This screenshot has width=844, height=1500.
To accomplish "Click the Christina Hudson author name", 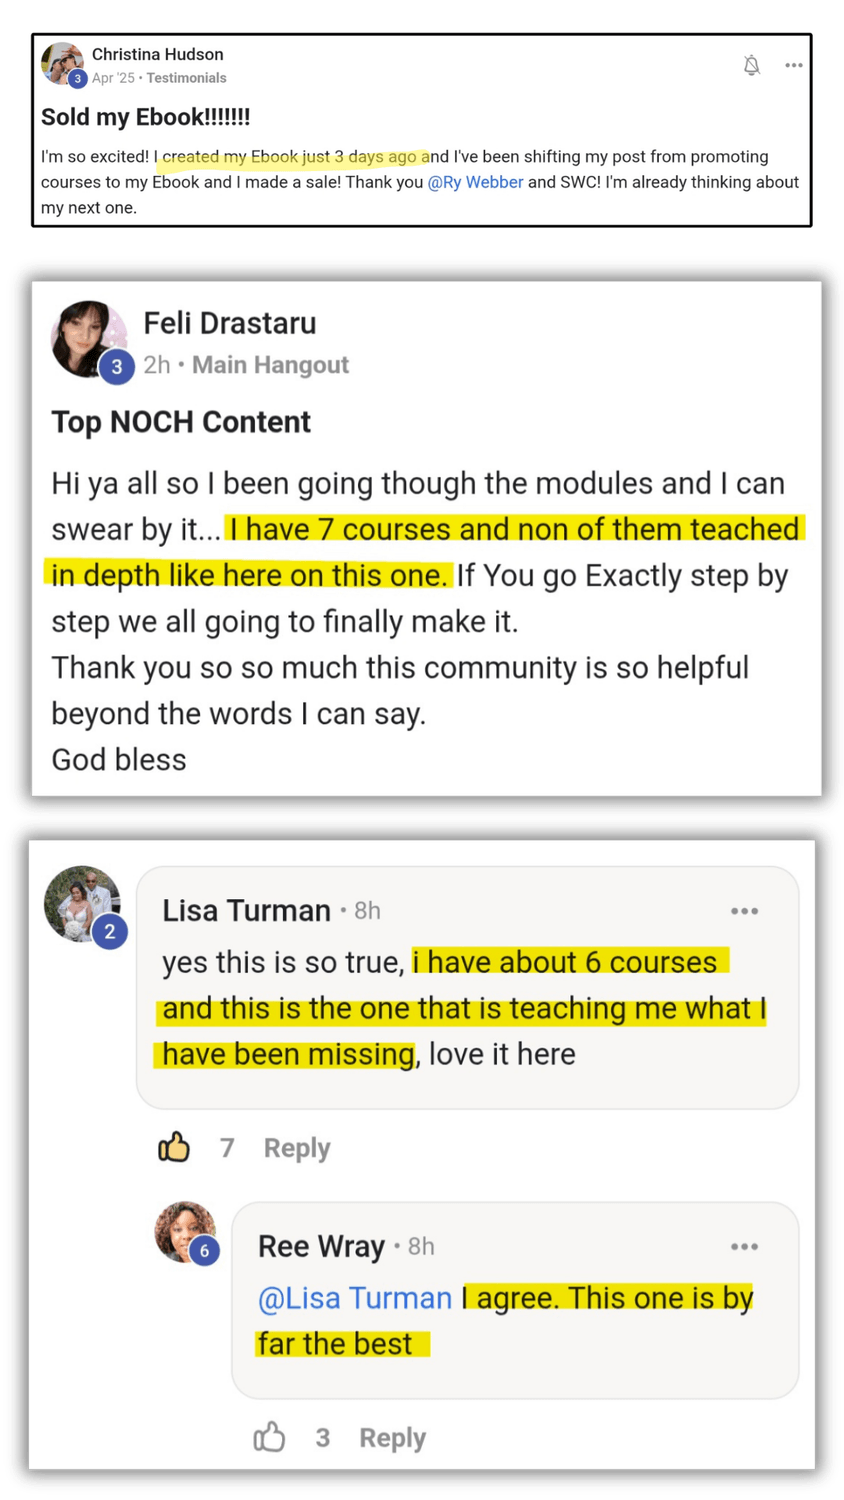I will pyautogui.click(x=157, y=54).
